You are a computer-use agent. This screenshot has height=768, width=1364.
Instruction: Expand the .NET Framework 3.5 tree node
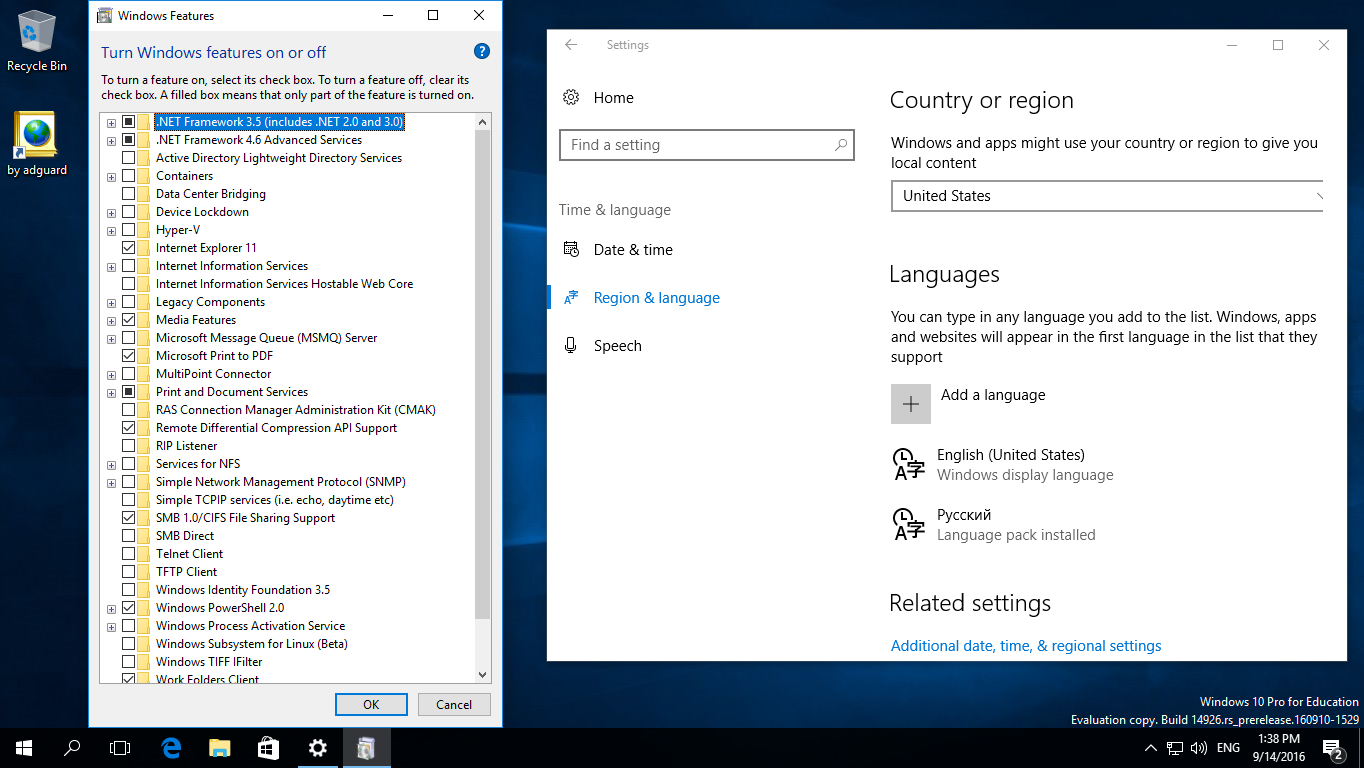pyautogui.click(x=111, y=122)
